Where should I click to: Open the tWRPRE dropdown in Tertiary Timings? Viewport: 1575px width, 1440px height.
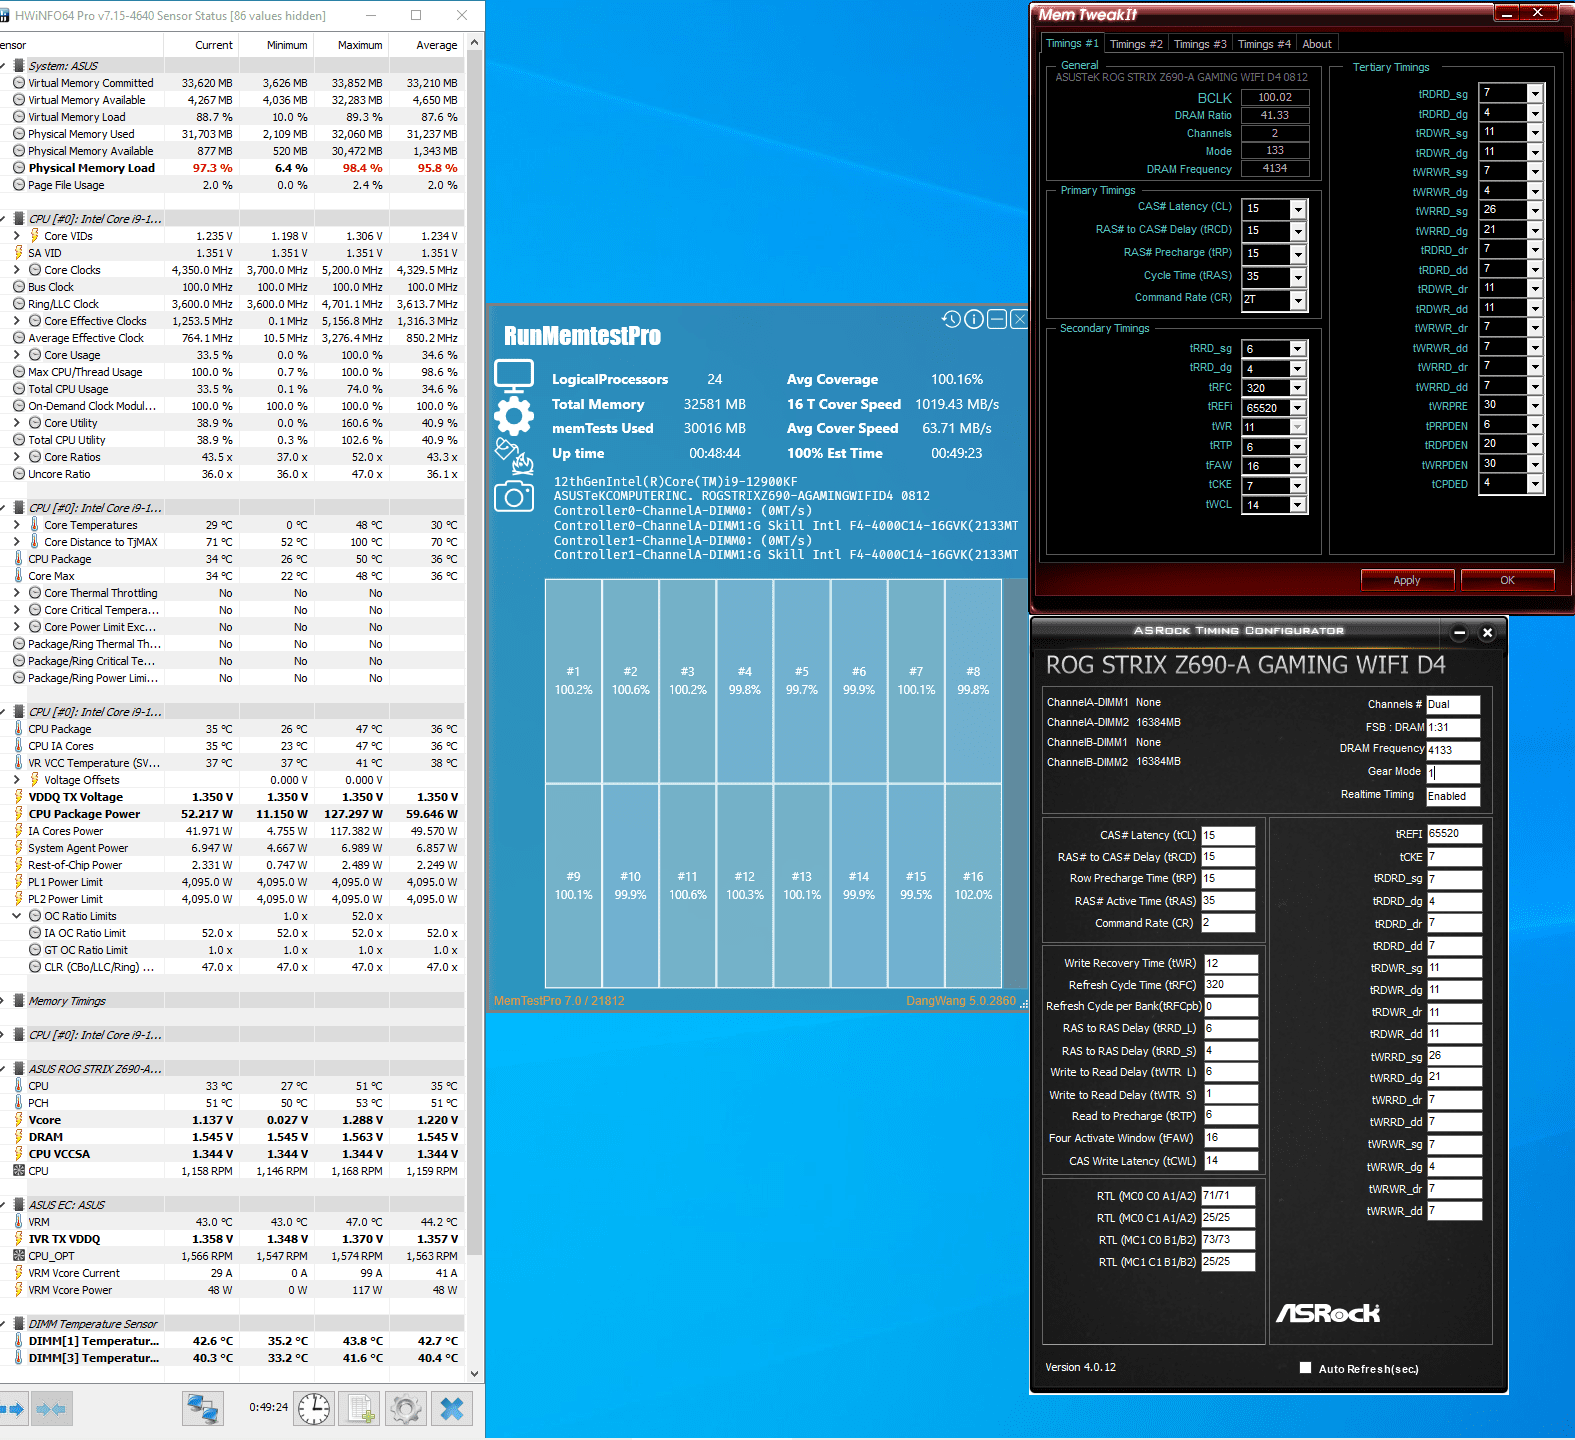click(x=1535, y=405)
